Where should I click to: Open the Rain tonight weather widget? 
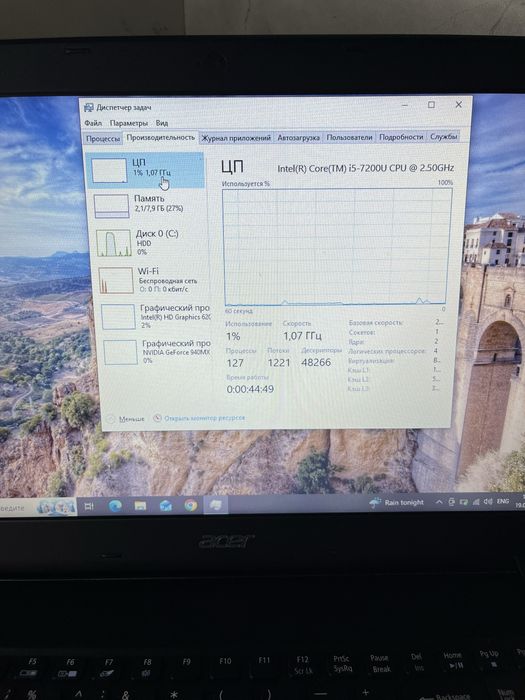[x=397, y=503]
